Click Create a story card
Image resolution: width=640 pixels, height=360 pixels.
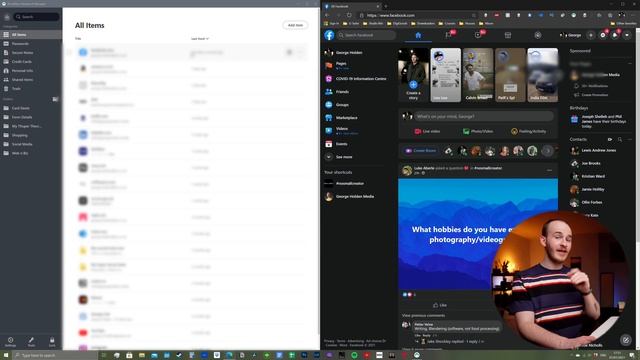413,75
